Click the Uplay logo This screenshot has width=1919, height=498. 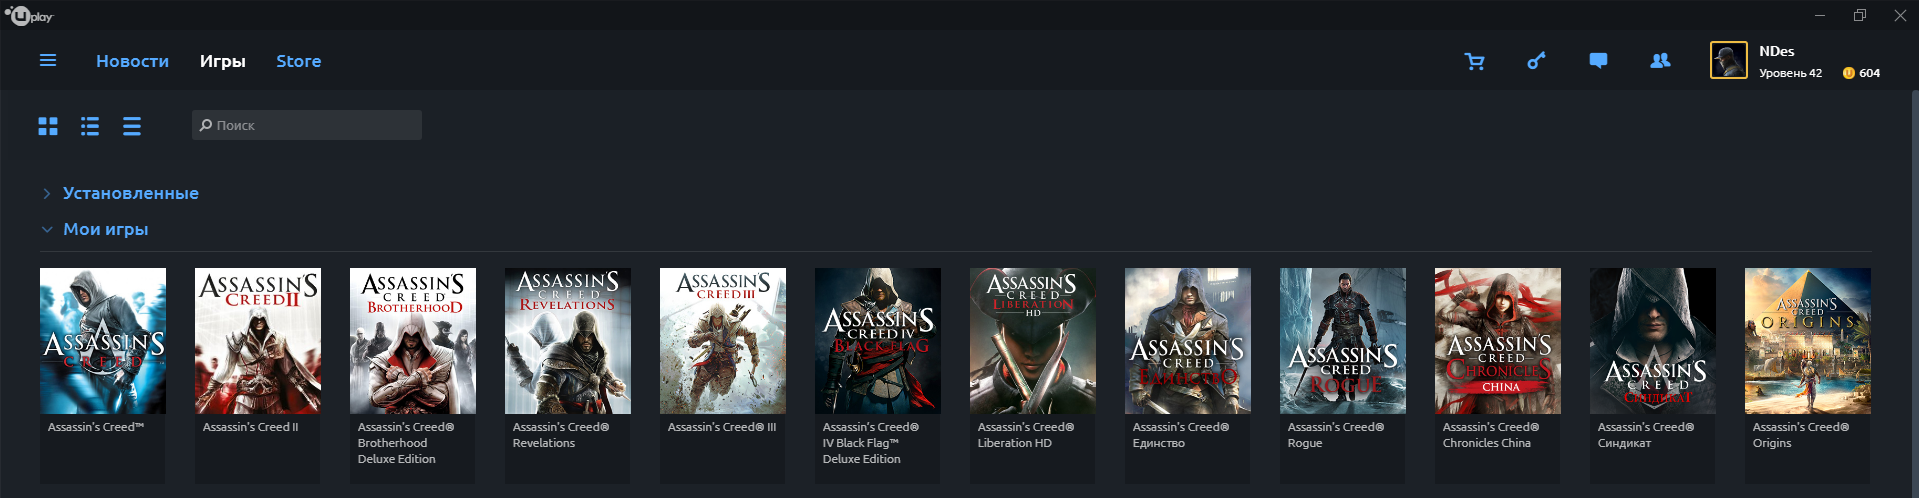[x=29, y=15]
